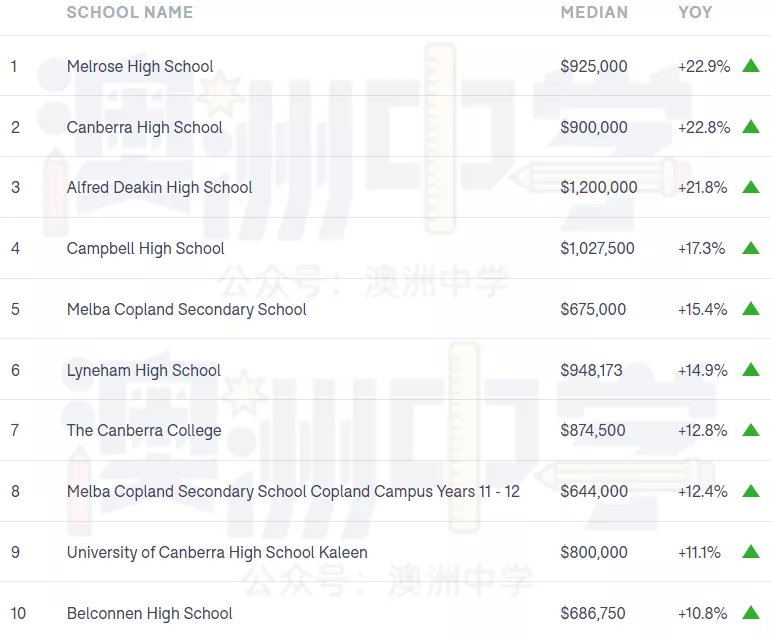
Task: Click green up arrow for Canberra High School
Action: pos(751,126)
